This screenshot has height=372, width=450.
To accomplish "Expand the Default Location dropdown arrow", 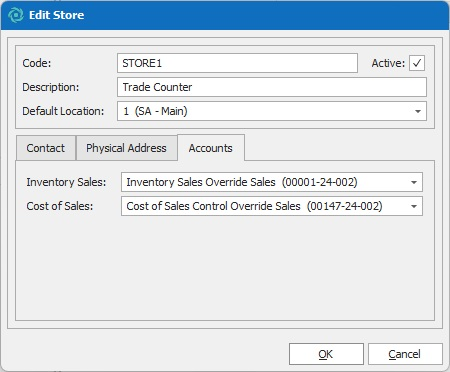I will tap(418, 111).
